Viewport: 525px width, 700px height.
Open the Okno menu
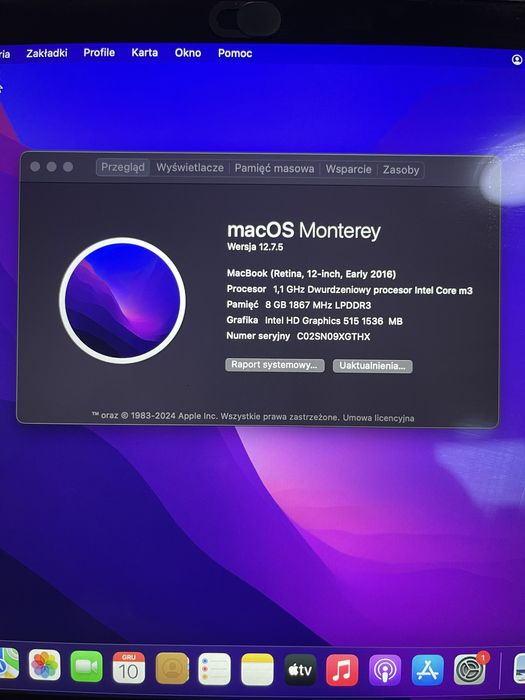(x=188, y=53)
